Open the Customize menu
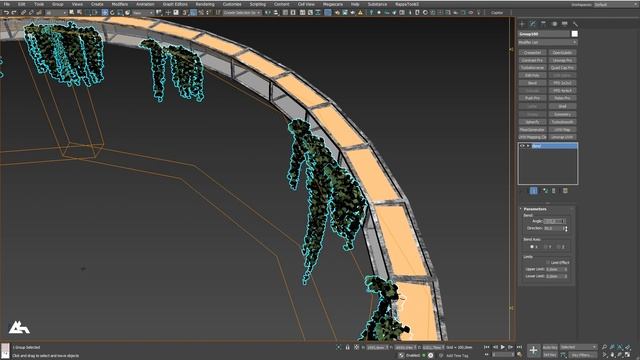640x360 pixels. click(x=232, y=4)
